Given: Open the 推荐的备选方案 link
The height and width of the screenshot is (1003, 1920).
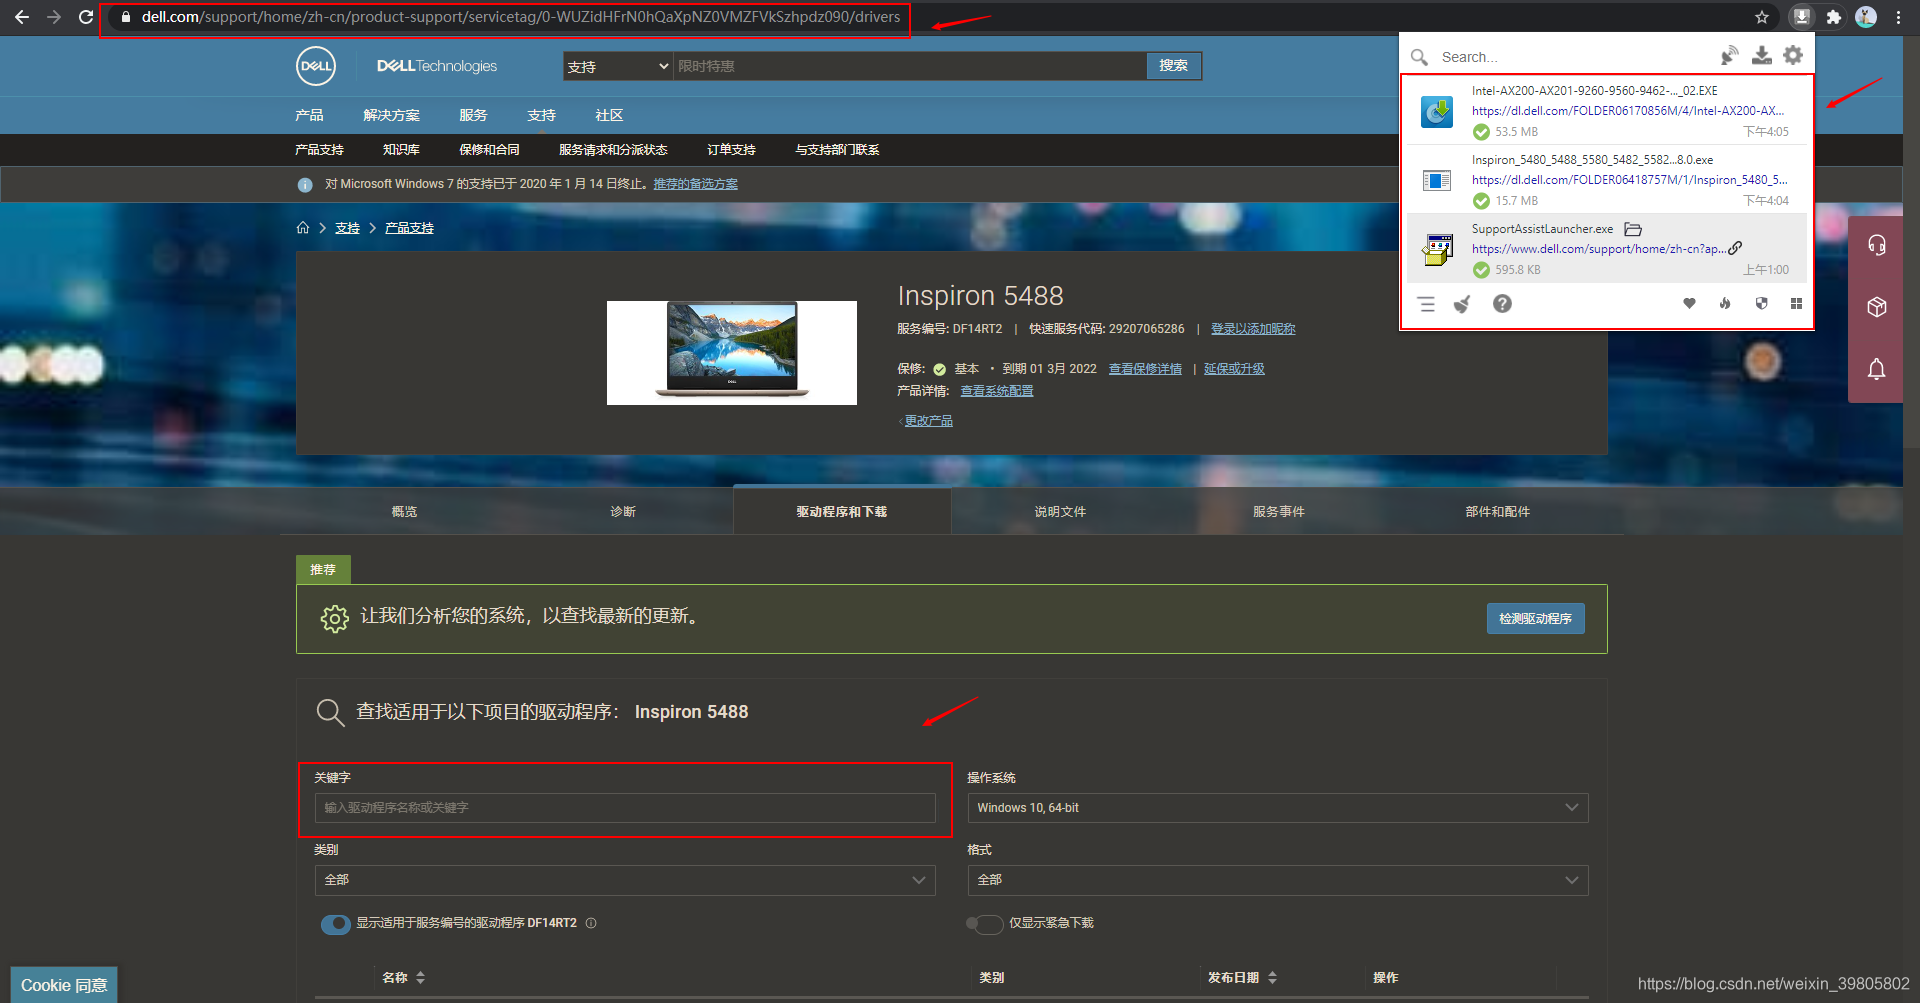Looking at the screenshot, I should point(696,184).
